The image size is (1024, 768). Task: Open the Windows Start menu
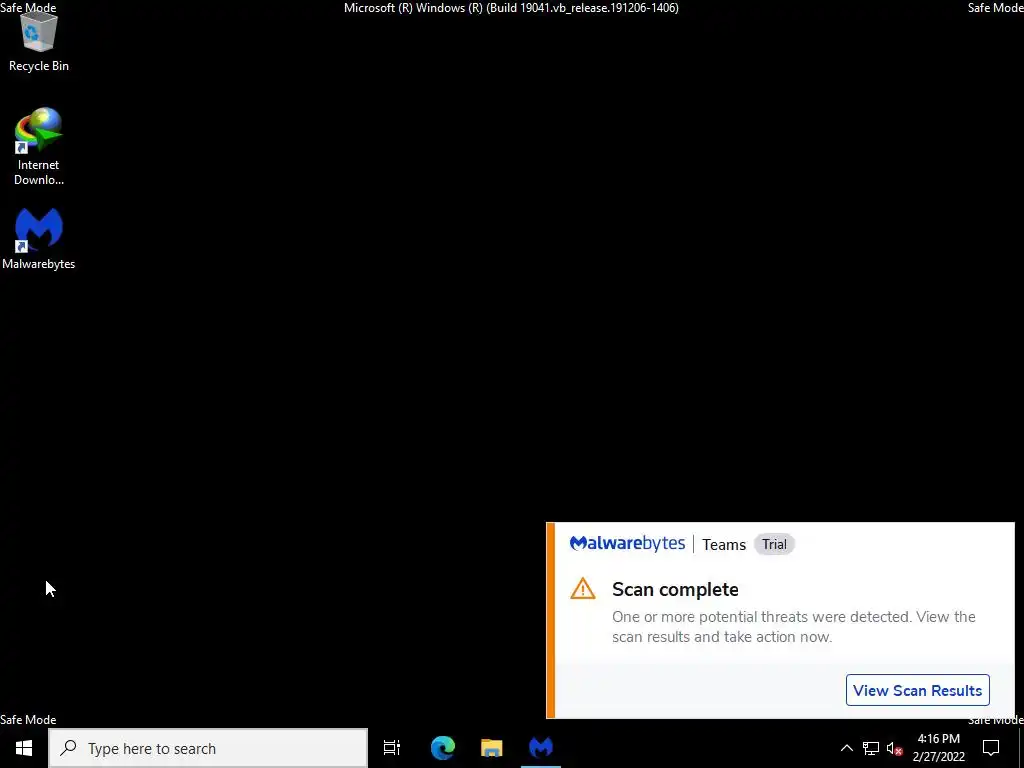[x=24, y=748]
